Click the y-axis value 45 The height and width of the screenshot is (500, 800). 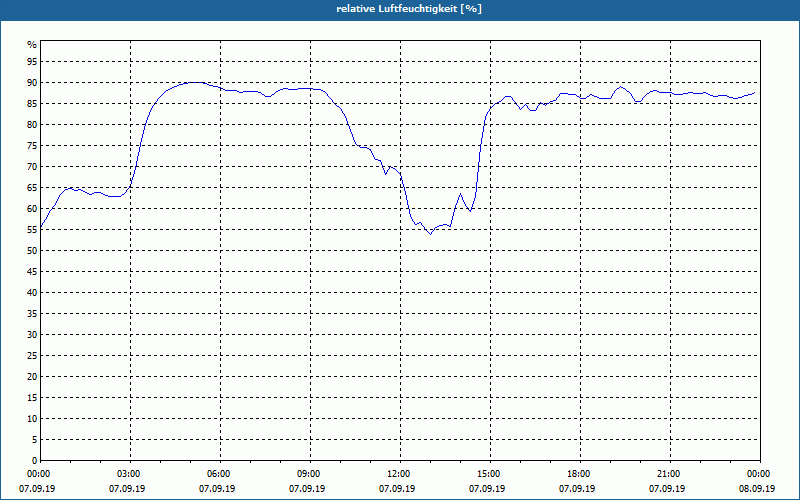(x=32, y=272)
